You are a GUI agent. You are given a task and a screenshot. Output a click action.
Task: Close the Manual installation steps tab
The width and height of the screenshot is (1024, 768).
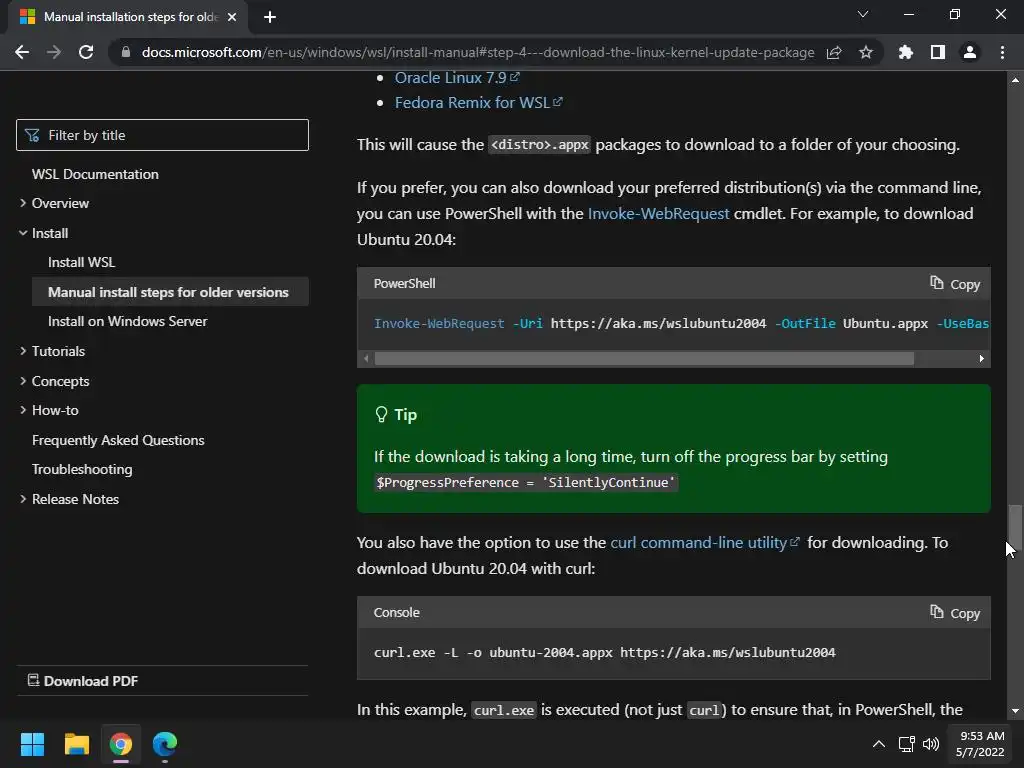click(232, 17)
